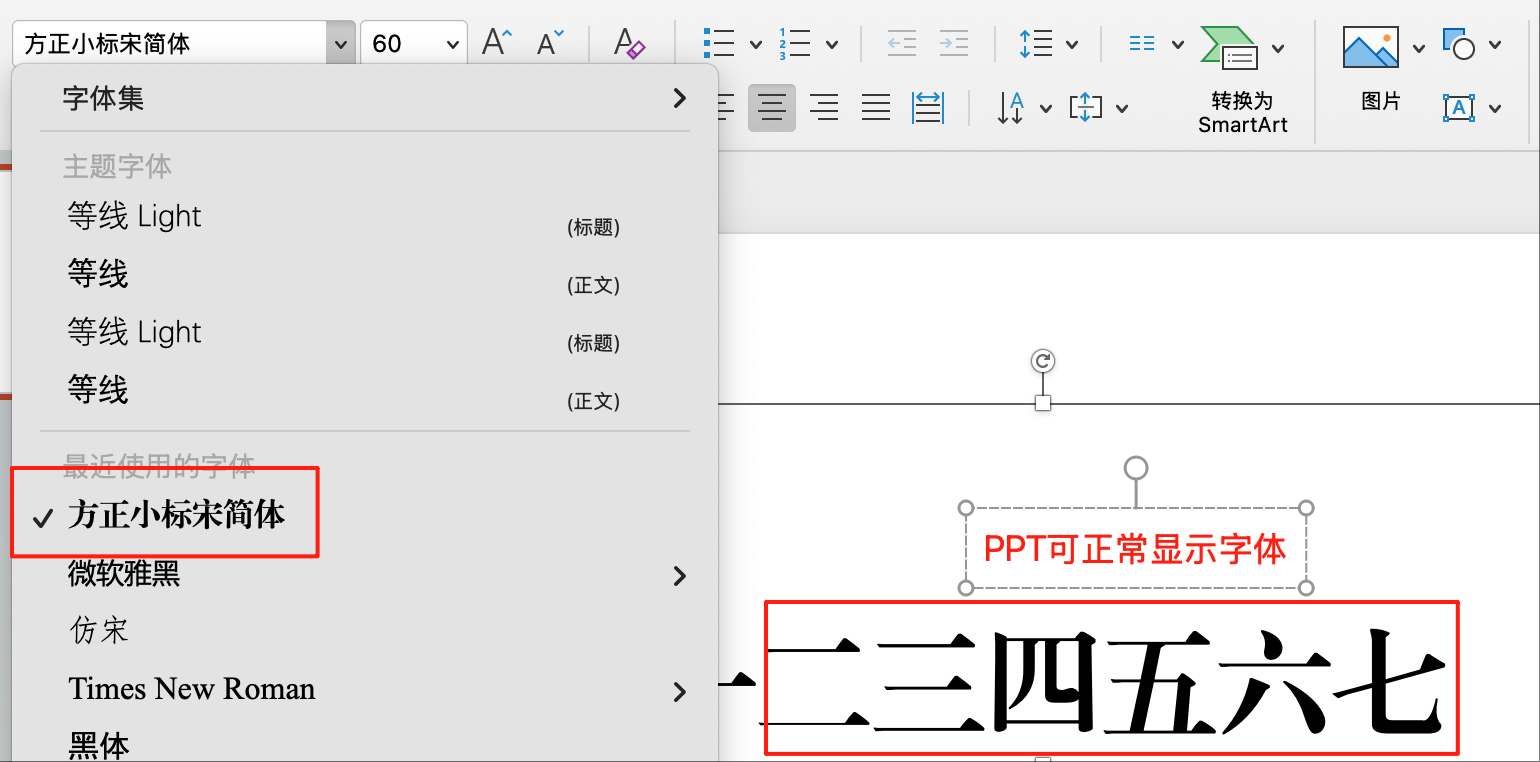This screenshot has height=762, width=1540.
Task: Open the font size 60 dropdown
Action: tap(452, 44)
